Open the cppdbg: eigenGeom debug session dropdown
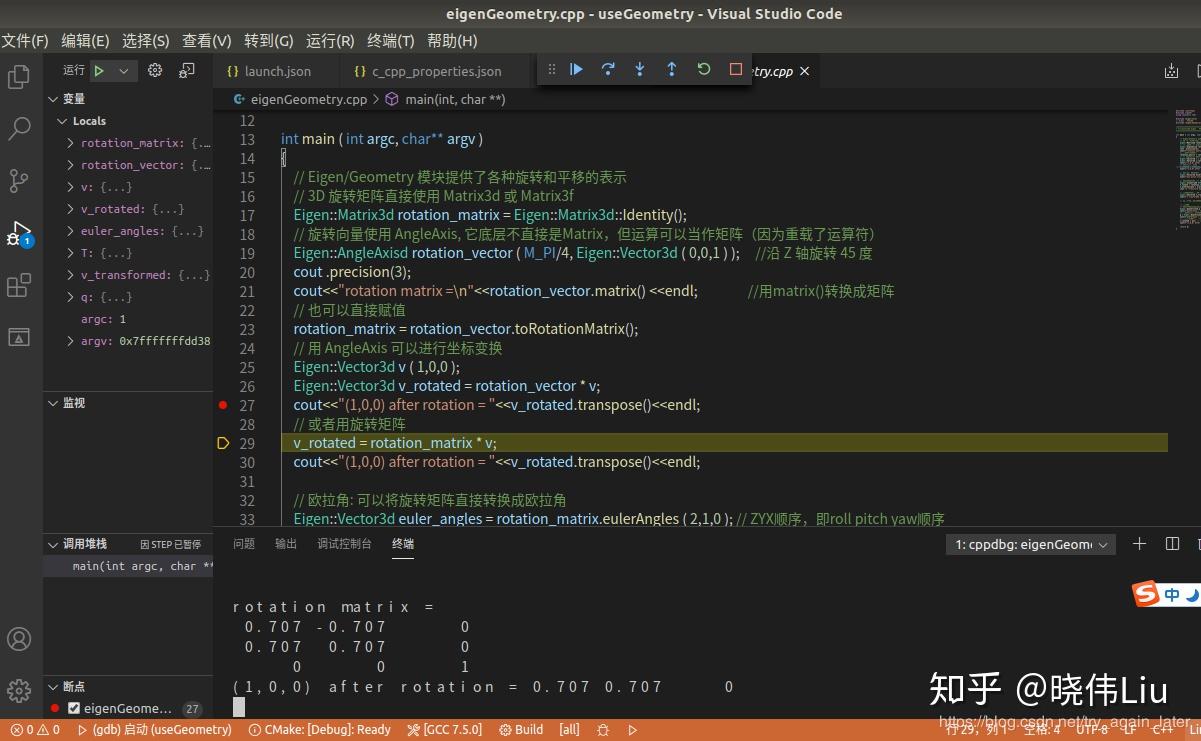This screenshot has height=741, width=1201. (x=1029, y=544)
